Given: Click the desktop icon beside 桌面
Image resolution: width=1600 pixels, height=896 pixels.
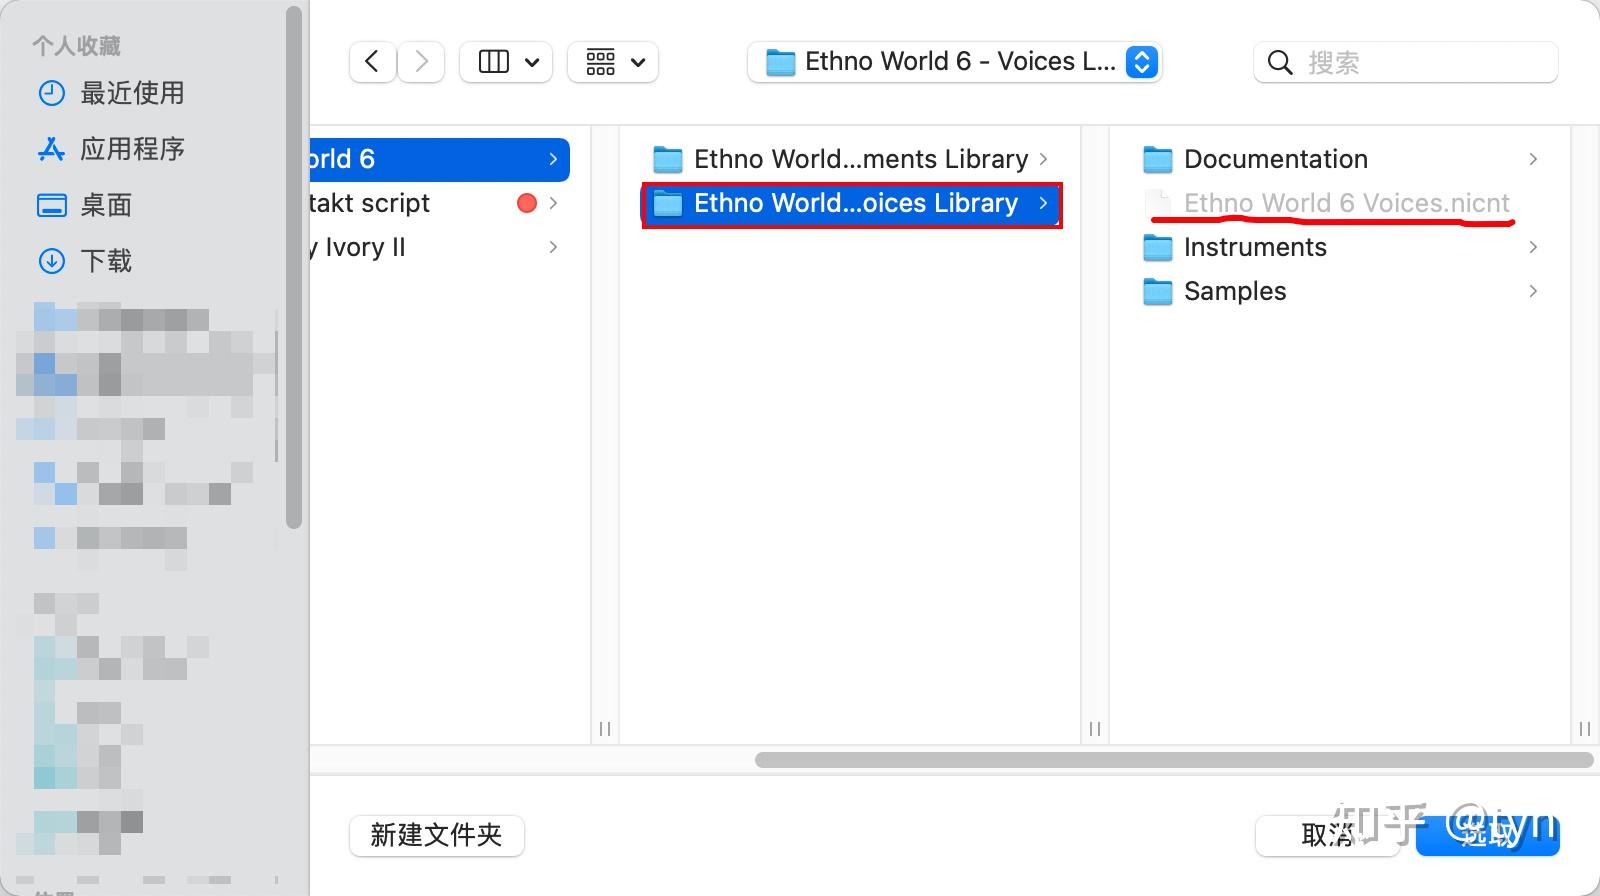Looking at the screenshot, I should [x=51, y=205].
